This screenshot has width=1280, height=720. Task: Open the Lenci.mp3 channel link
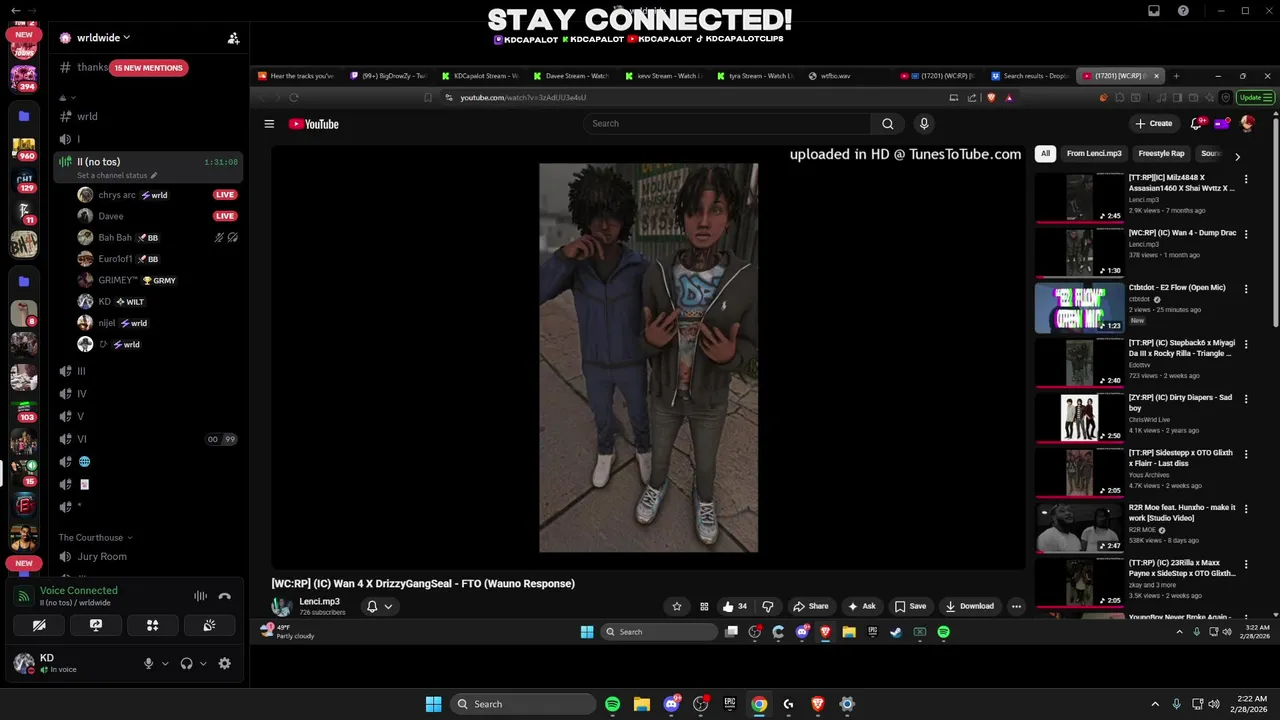(320, 602)
